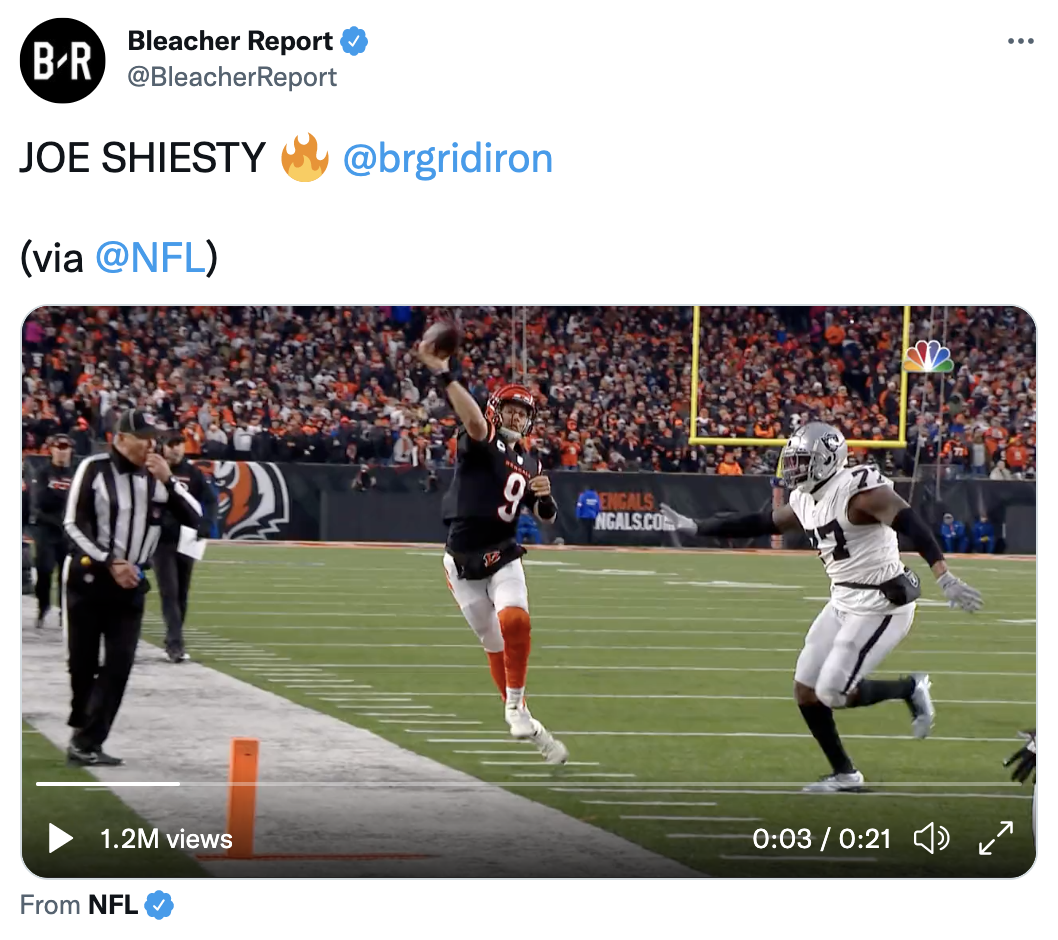Click the 0:03 / 0:21 time display
1058x940 pixels.
point(821,839)
